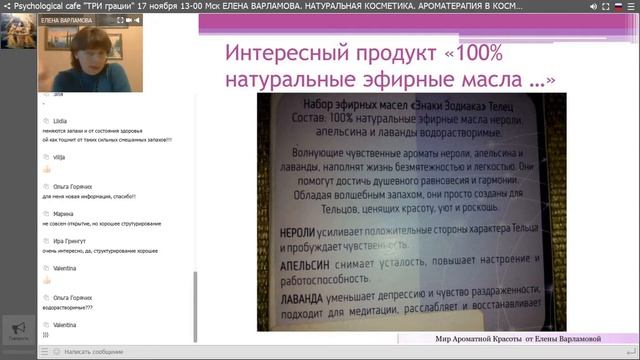Click the thumbs-up emoji under Vilija
The height and width of the screenshot is (360, 640).
(x=47, y=169)
